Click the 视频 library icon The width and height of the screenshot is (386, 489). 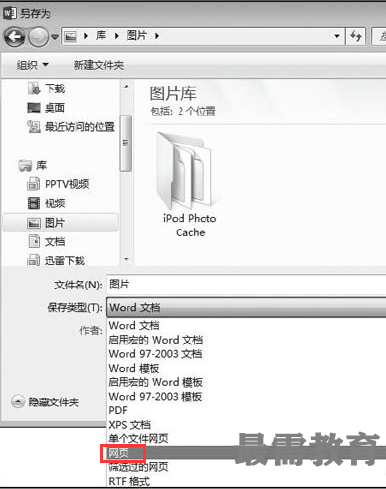pos(34,203)
